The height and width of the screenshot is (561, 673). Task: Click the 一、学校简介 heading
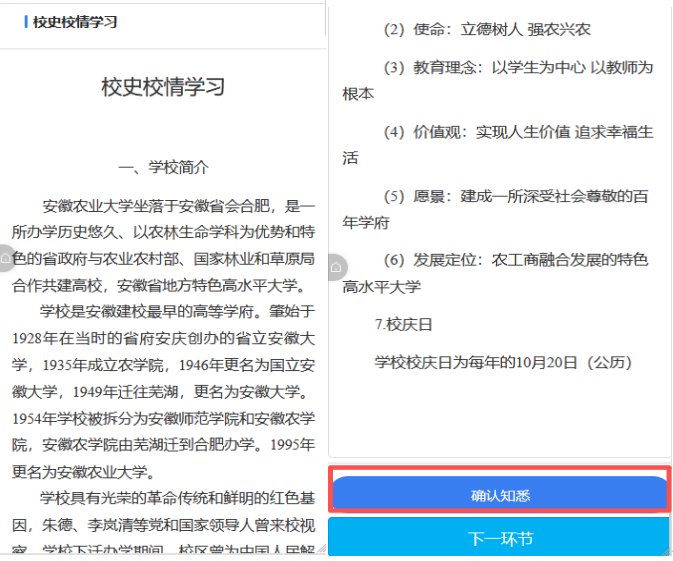point(164,167)
